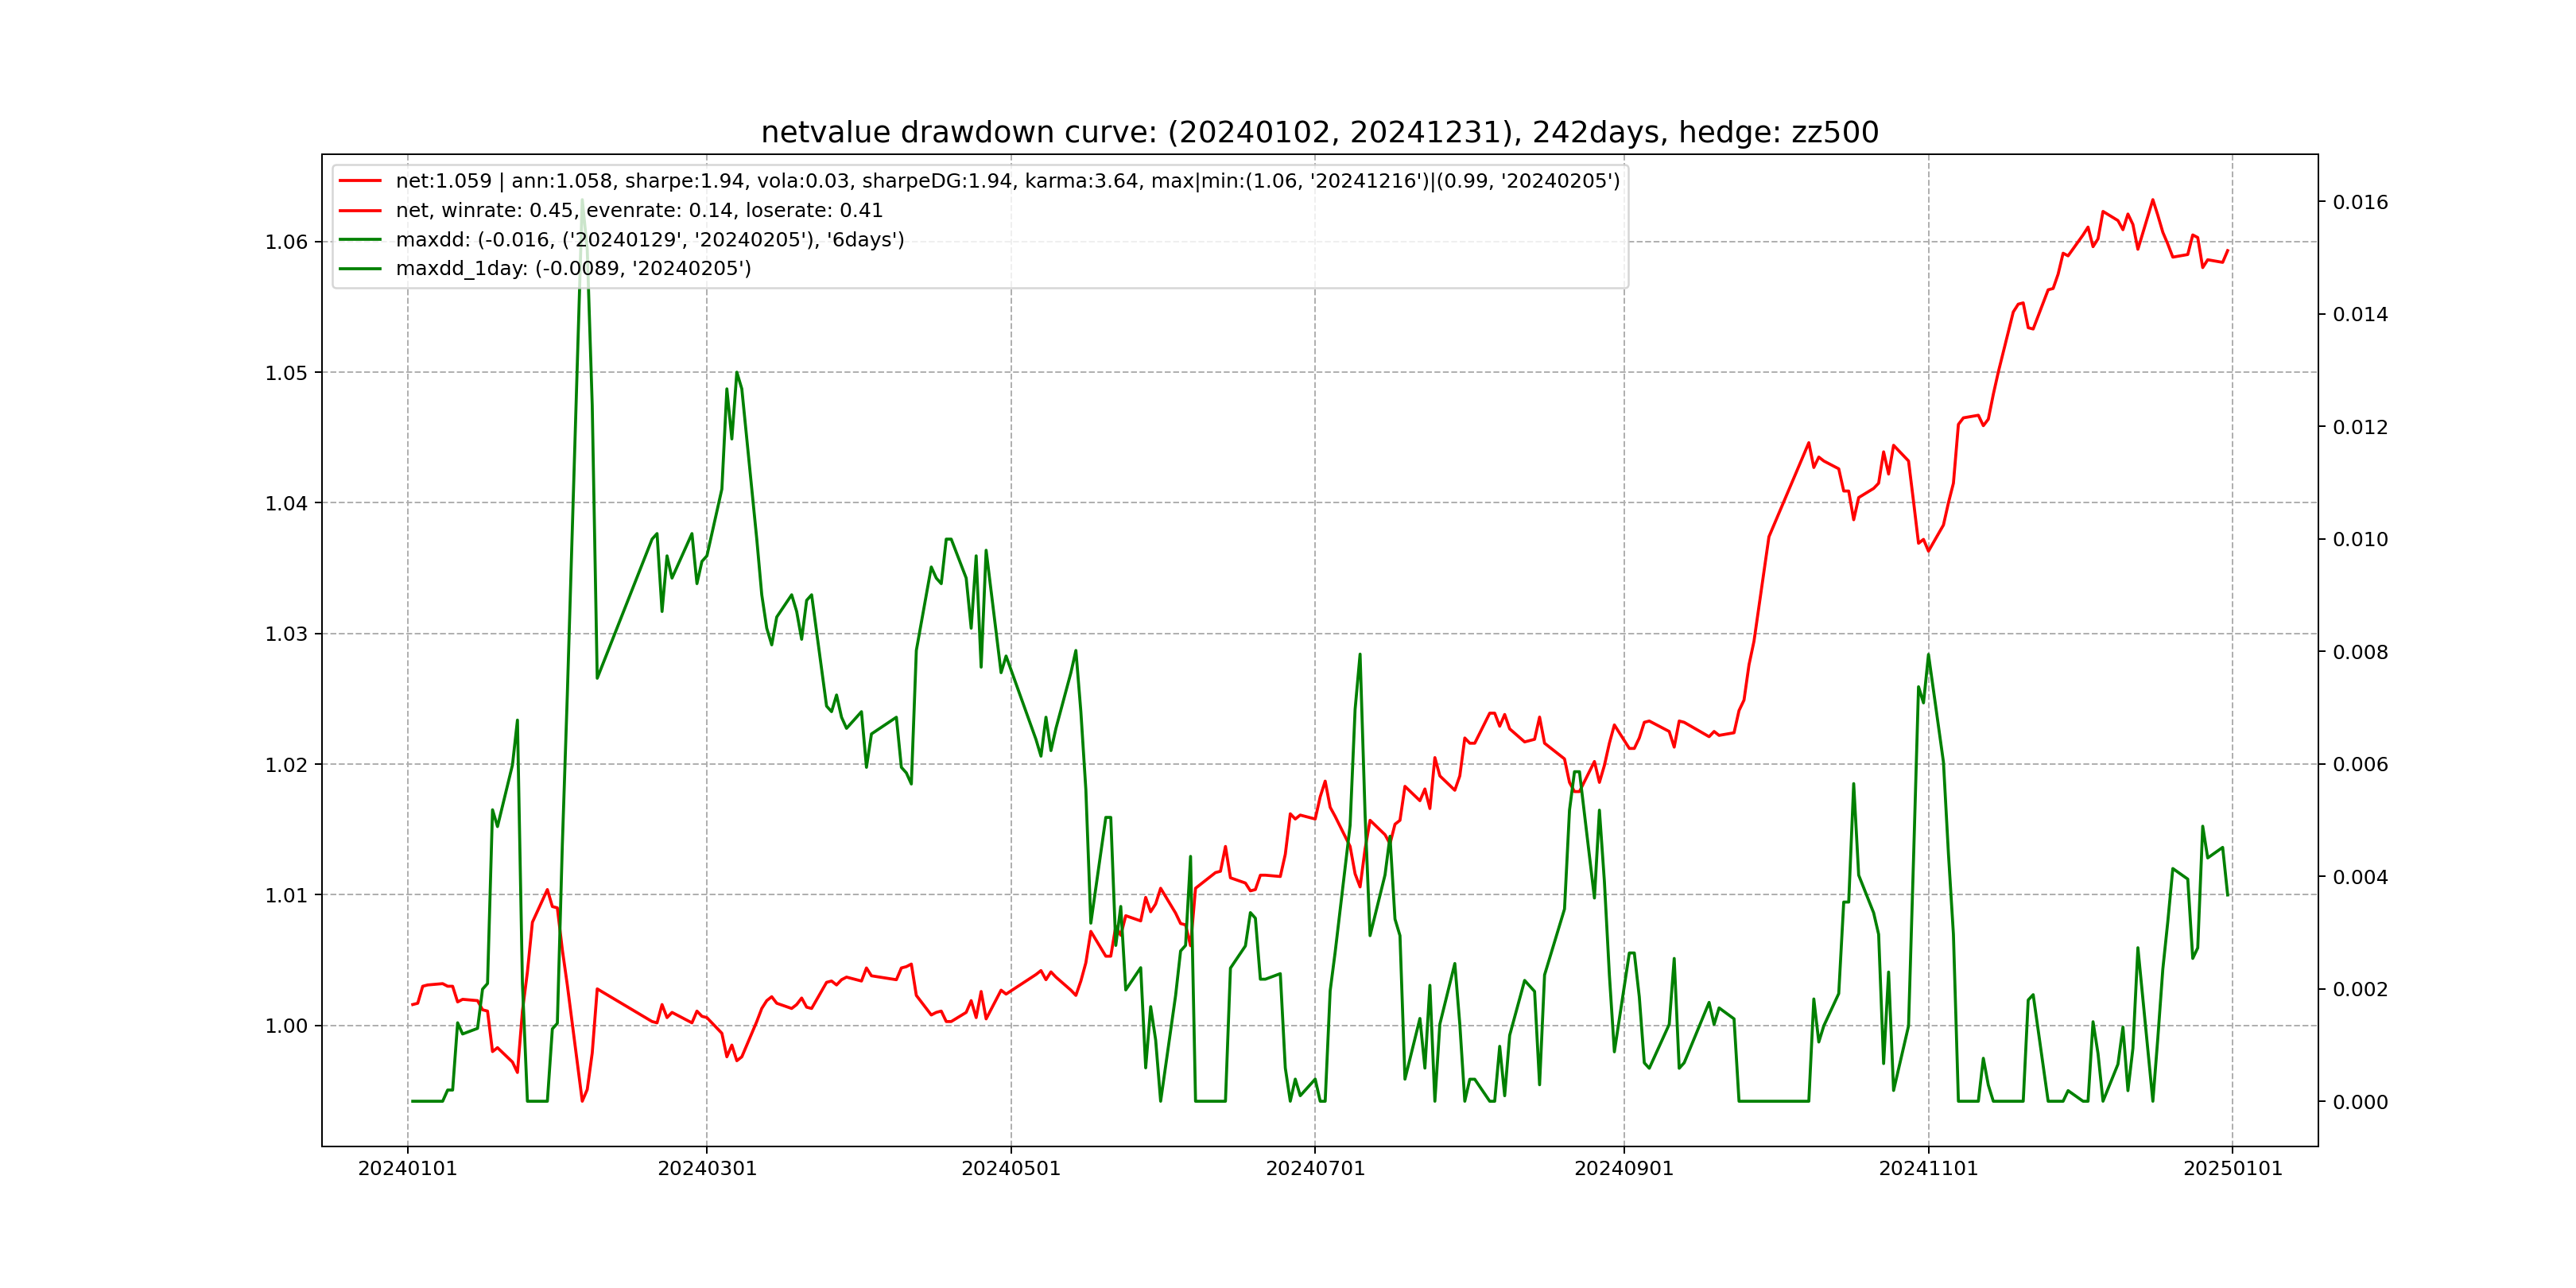Click the 20241101 x-axis tick label
This screenshot has height=1288, width=2576.
tap(1928, 1169)
